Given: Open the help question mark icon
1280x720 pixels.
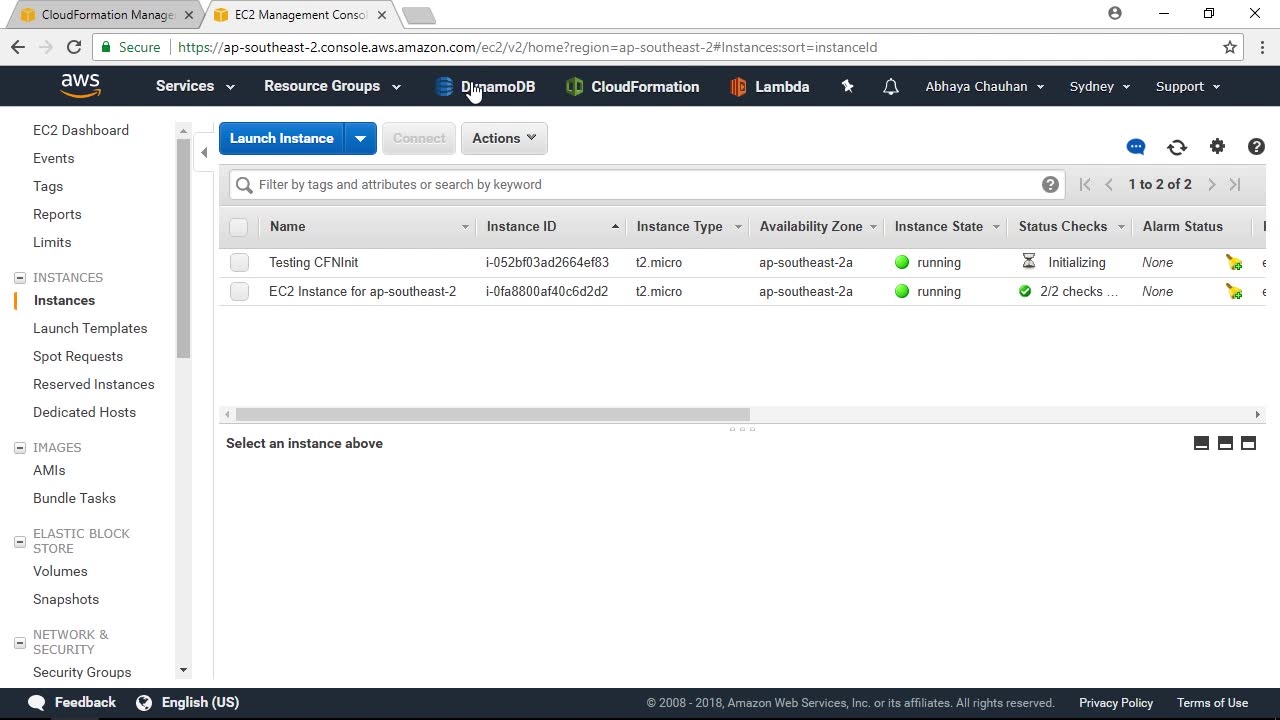Looking at the screenshot, I should point(1257,147).
